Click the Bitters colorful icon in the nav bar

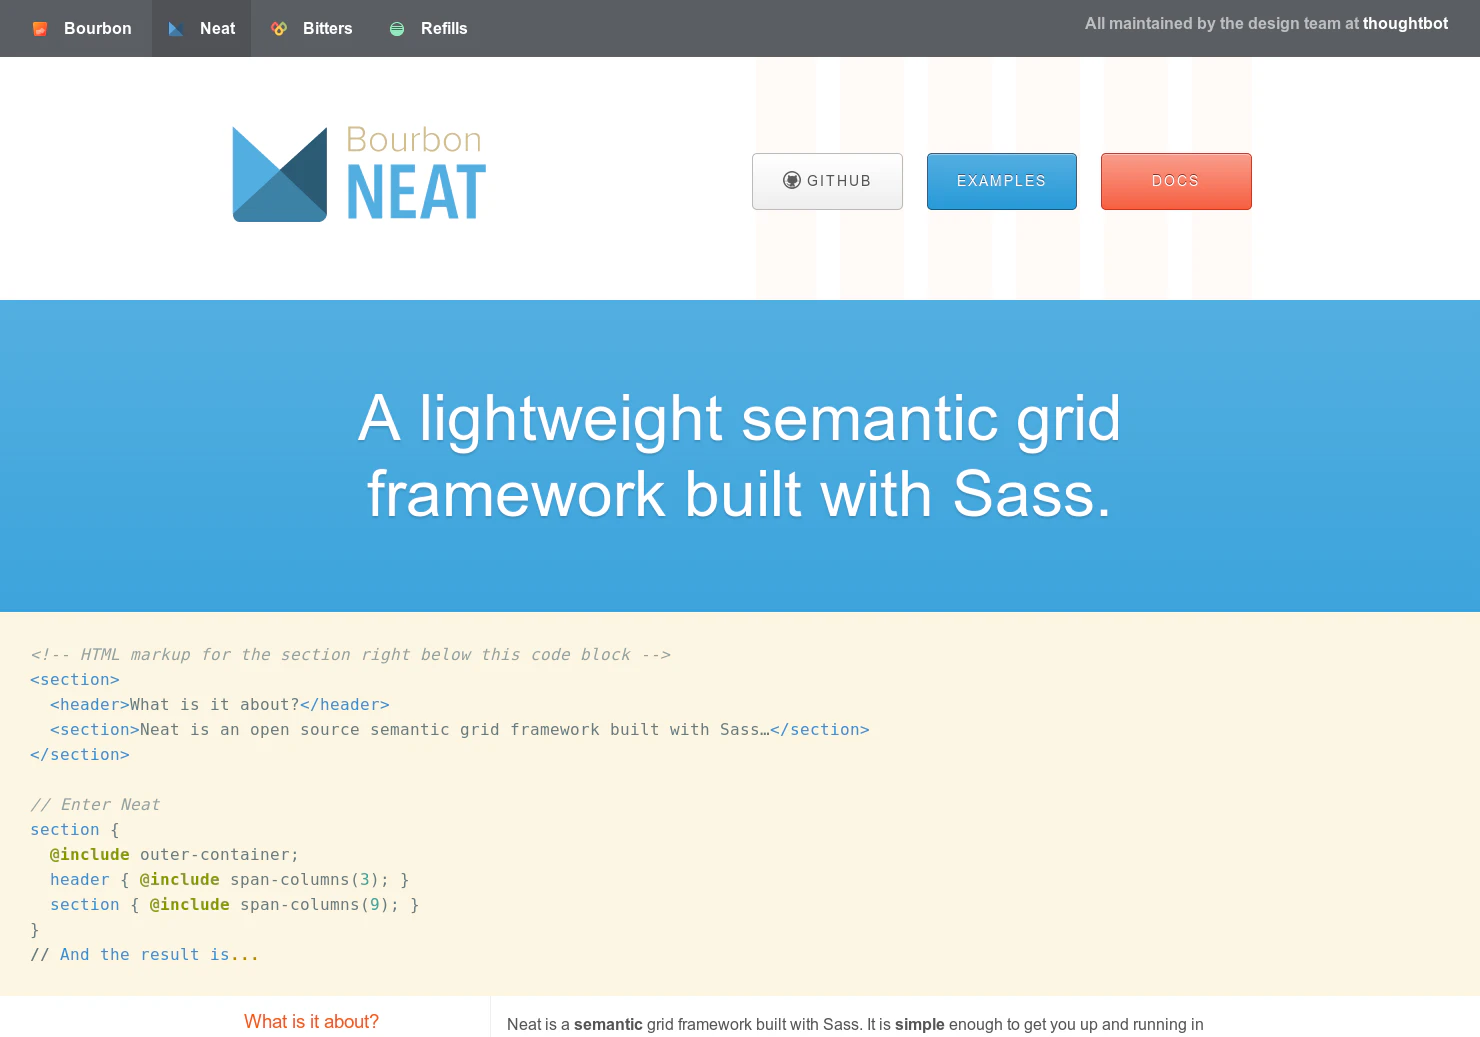[x=279, y=29]
